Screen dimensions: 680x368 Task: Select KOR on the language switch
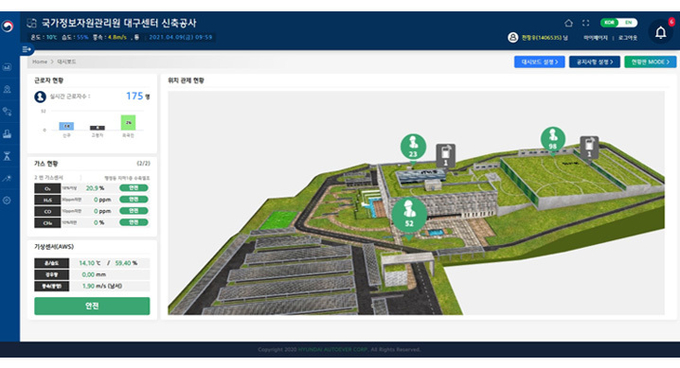[x=609, y=23]
